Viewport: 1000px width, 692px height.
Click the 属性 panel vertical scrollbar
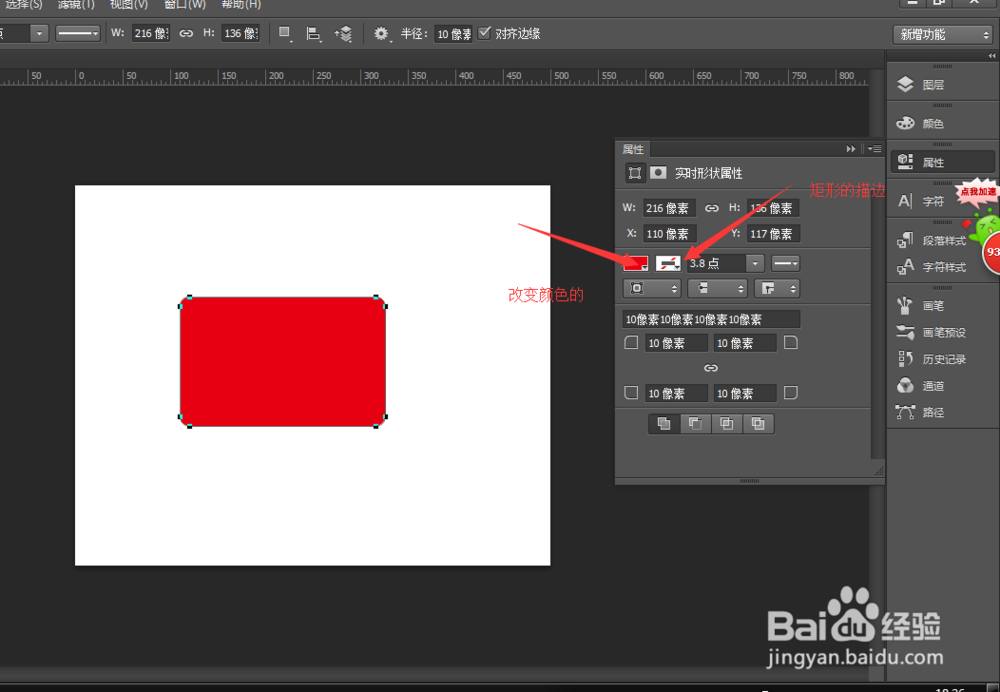[878, 306]
